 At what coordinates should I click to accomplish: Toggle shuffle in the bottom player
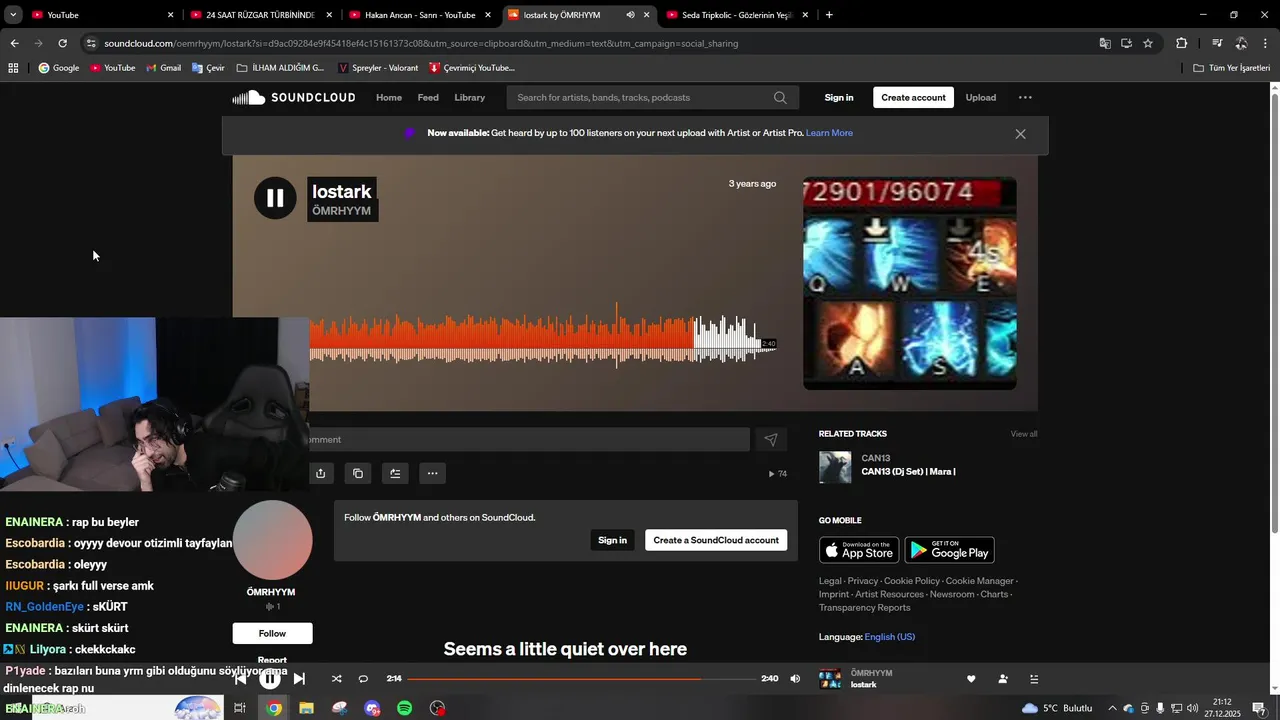pyautogui.click(x=336, y=679)
